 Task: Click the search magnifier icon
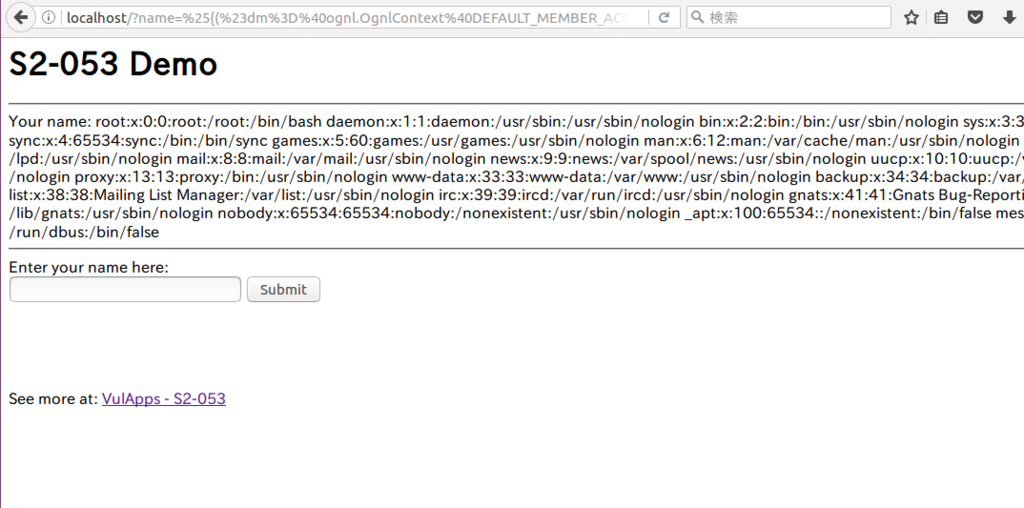coord(697,18)
